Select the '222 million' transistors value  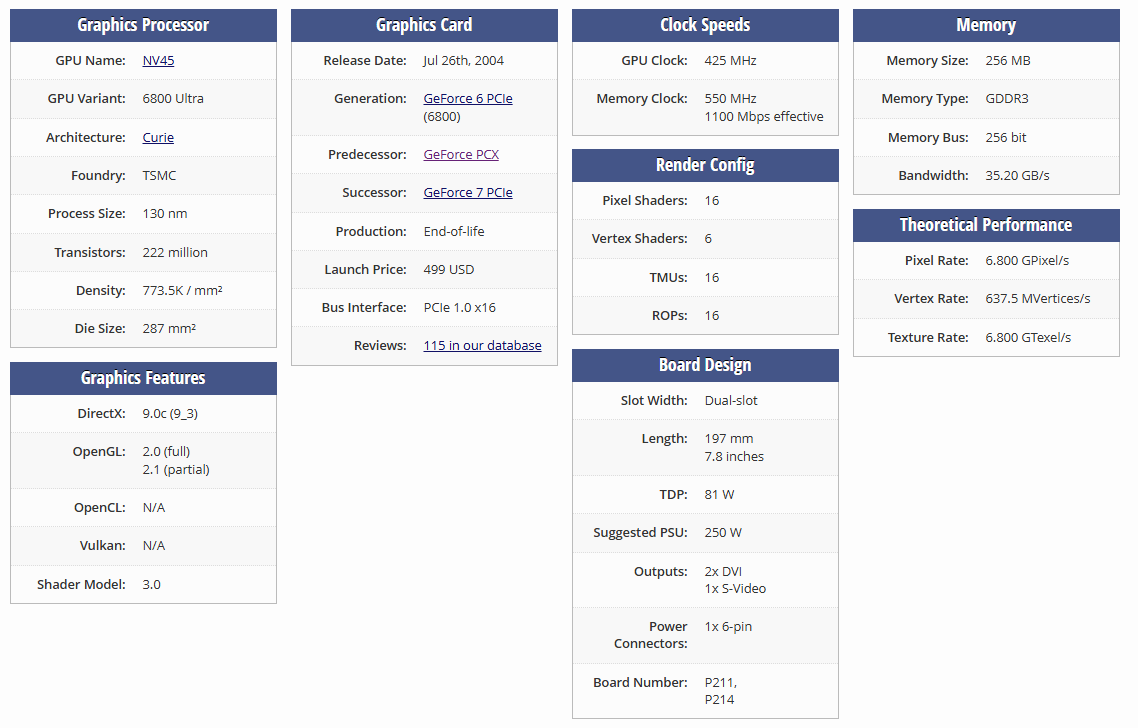point(175,253)
